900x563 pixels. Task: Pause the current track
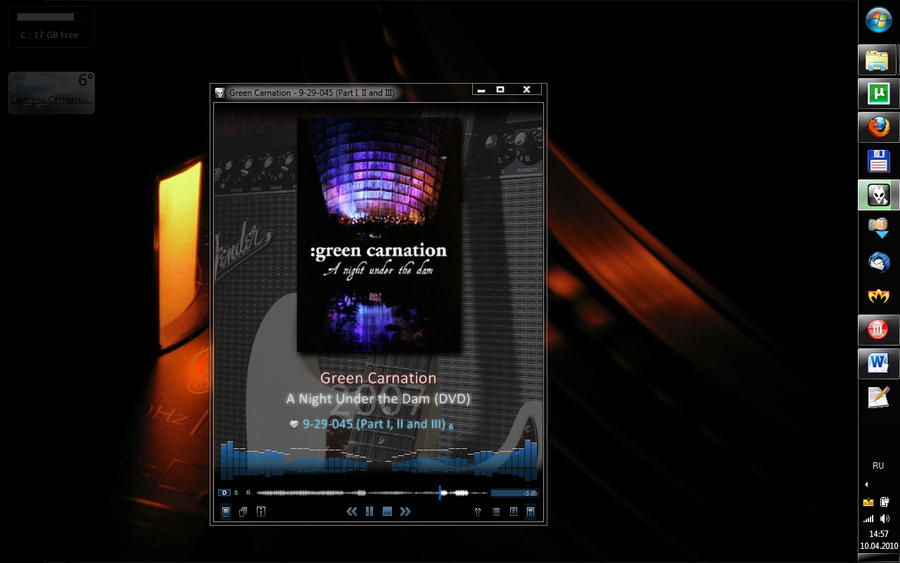click(x=370, y=511)
